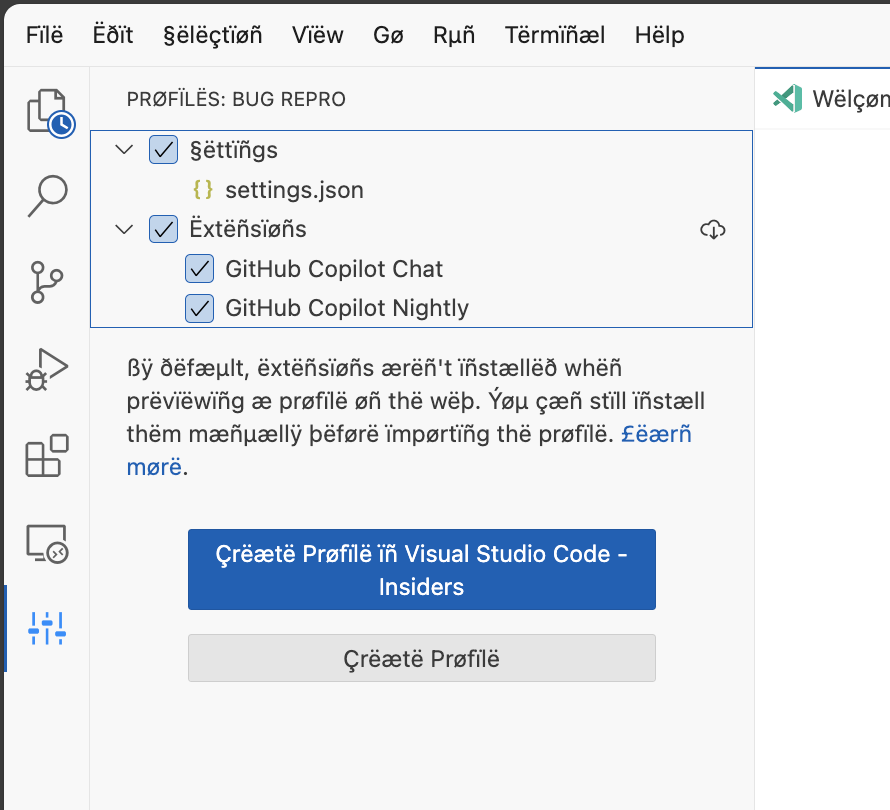Disable the GitHub Copilot Chat checkbox

(x=199, y=268)
